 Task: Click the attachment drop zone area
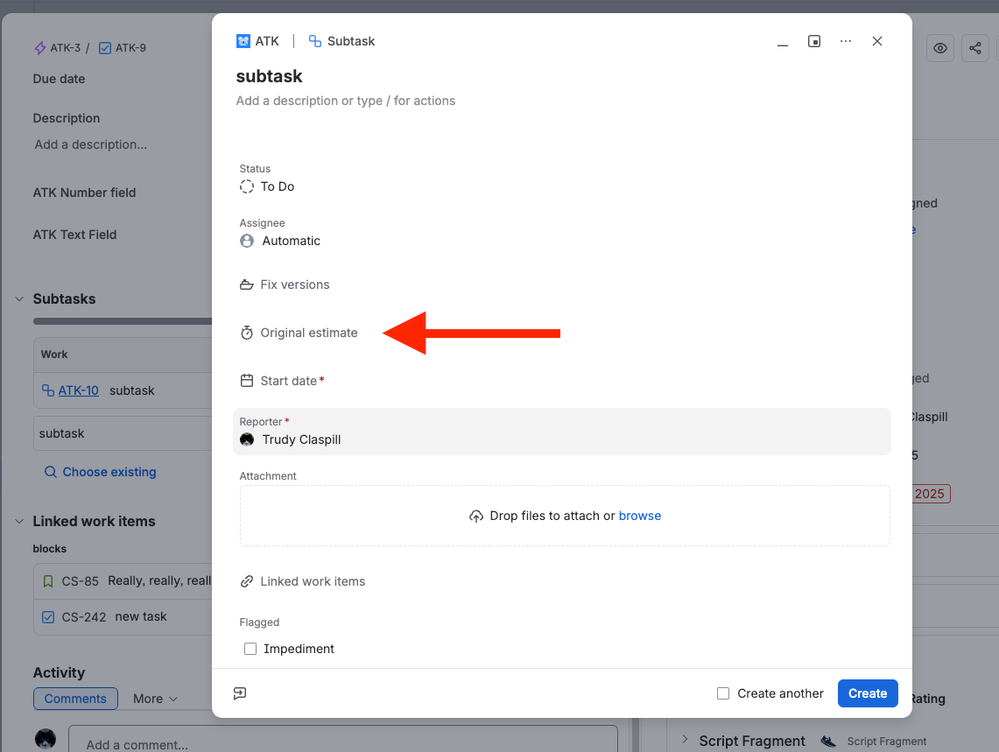click(564, 516)
